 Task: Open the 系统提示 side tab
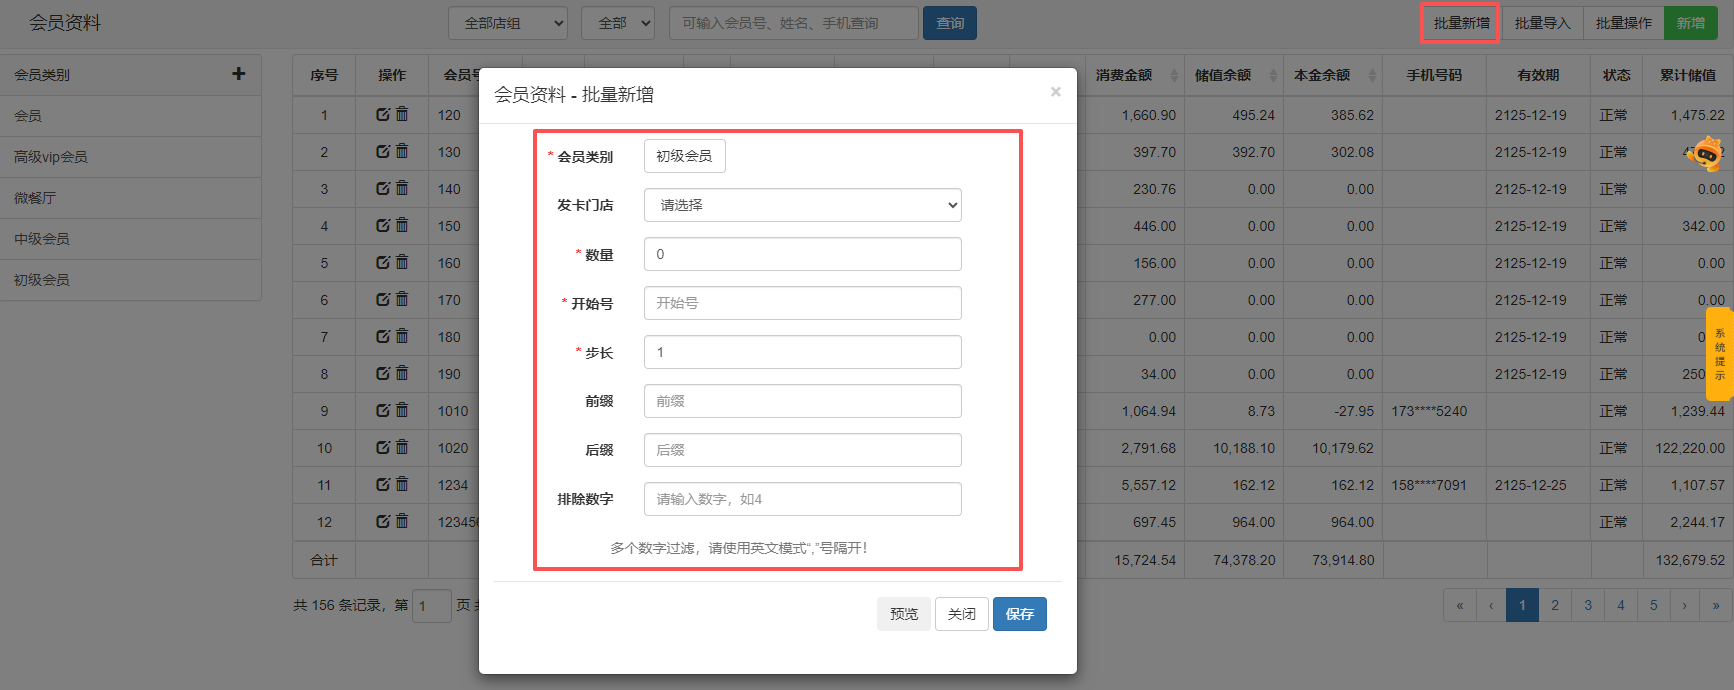(1719, 355)
